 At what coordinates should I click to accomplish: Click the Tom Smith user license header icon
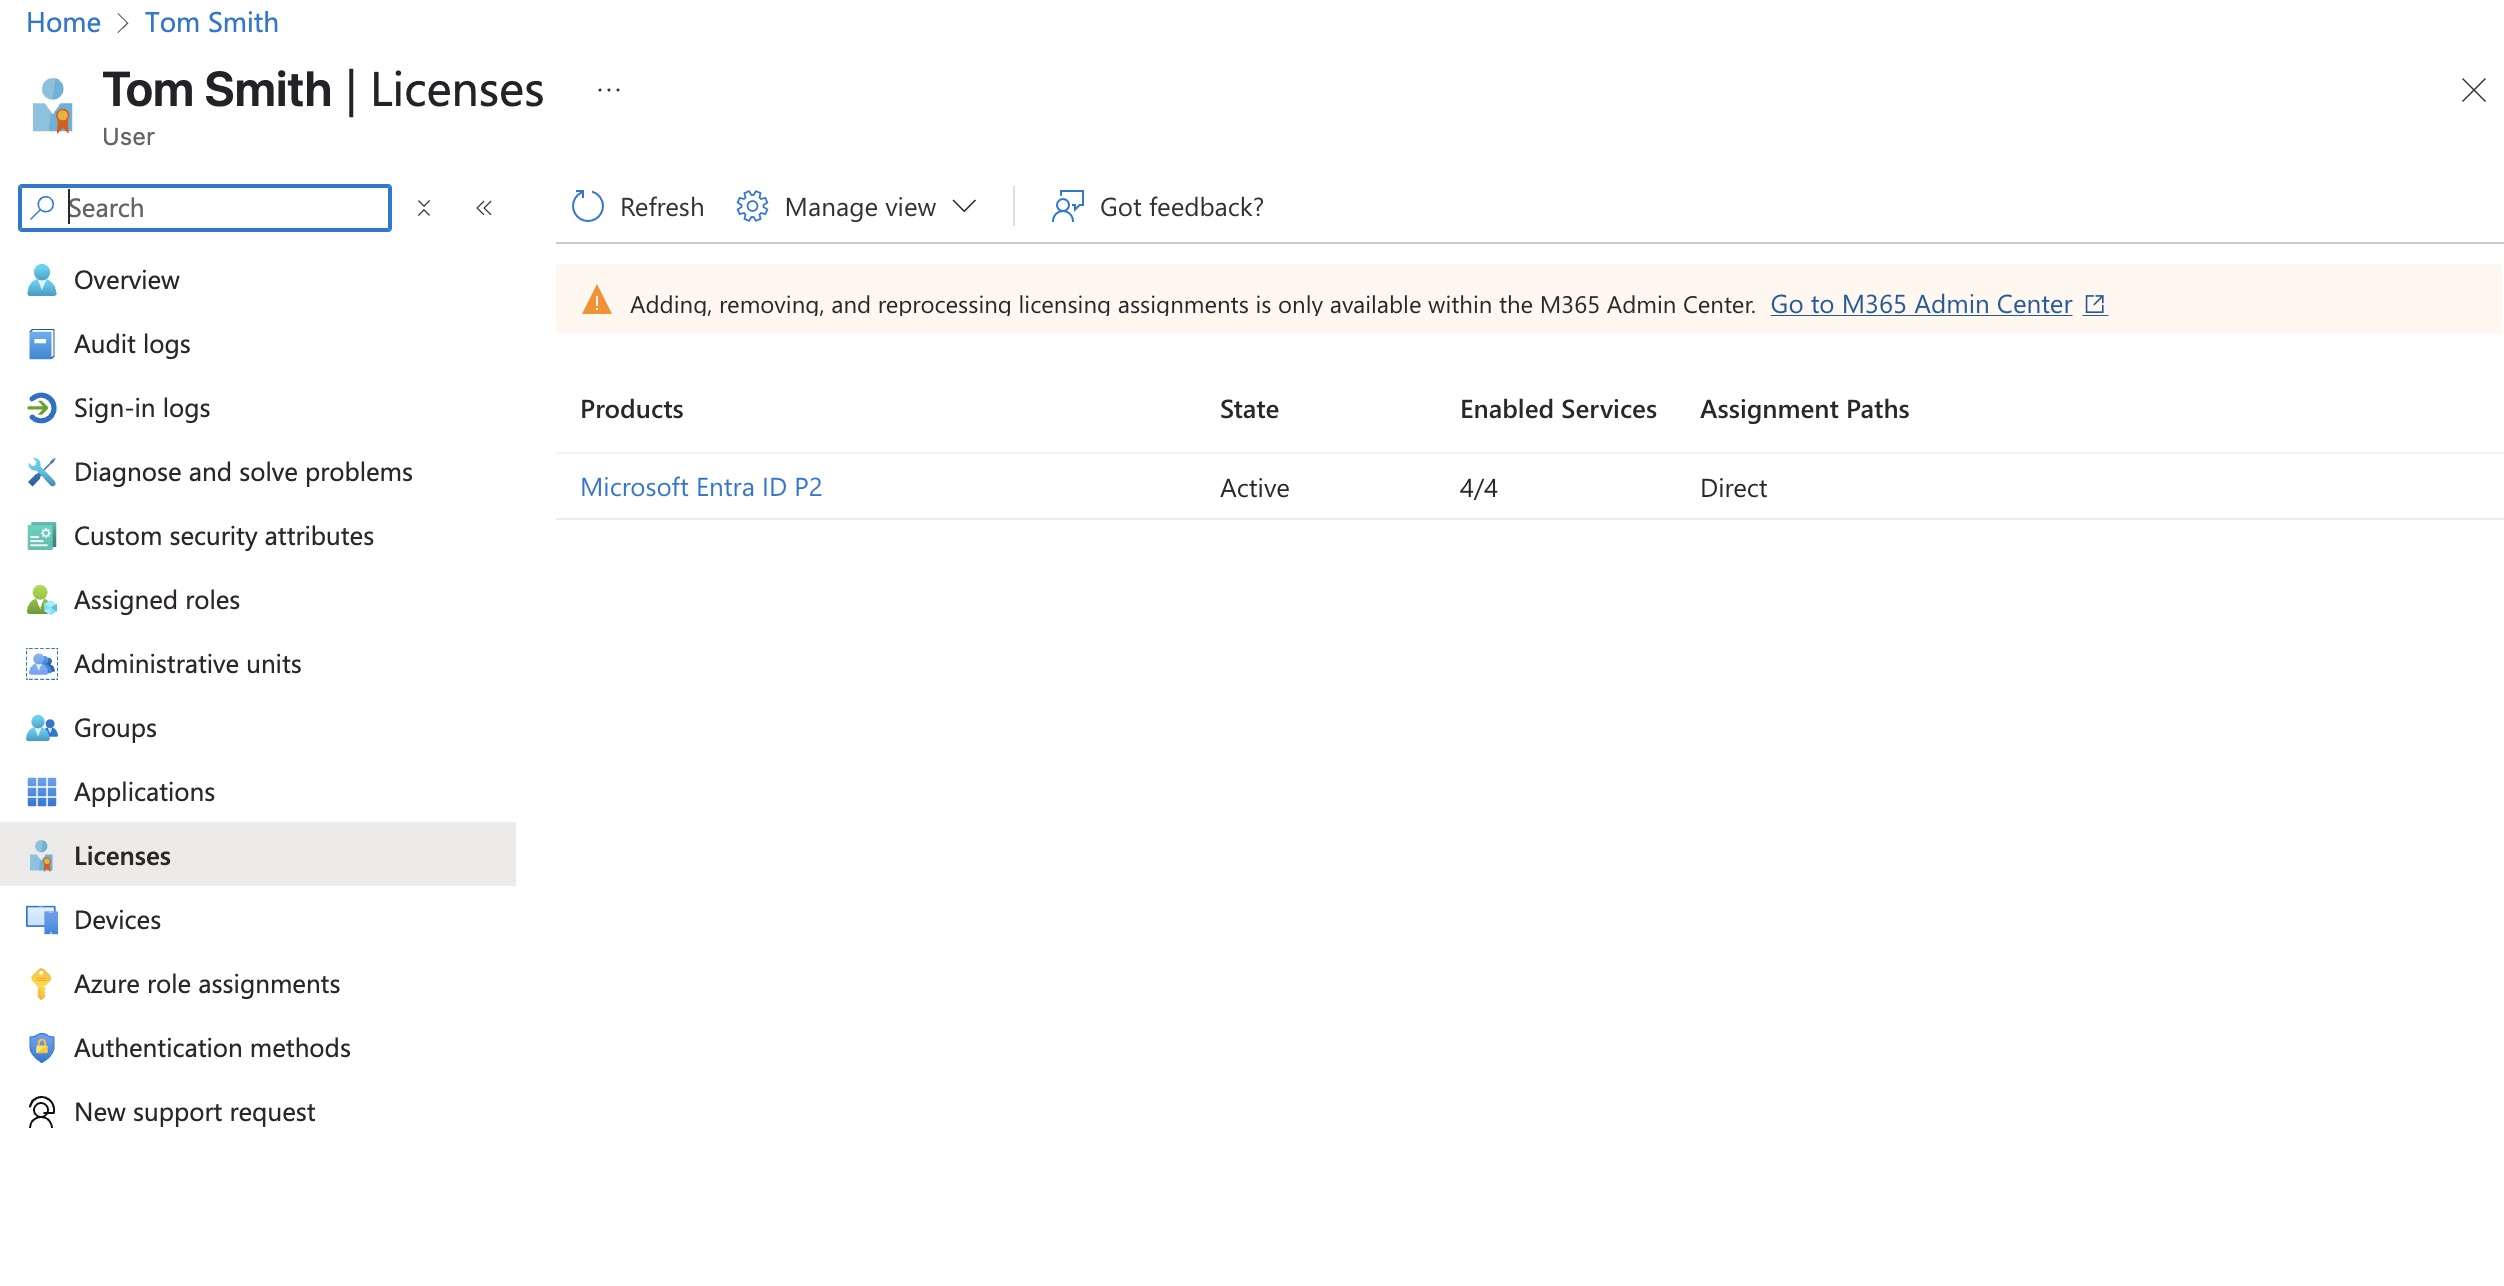point(52,106)
